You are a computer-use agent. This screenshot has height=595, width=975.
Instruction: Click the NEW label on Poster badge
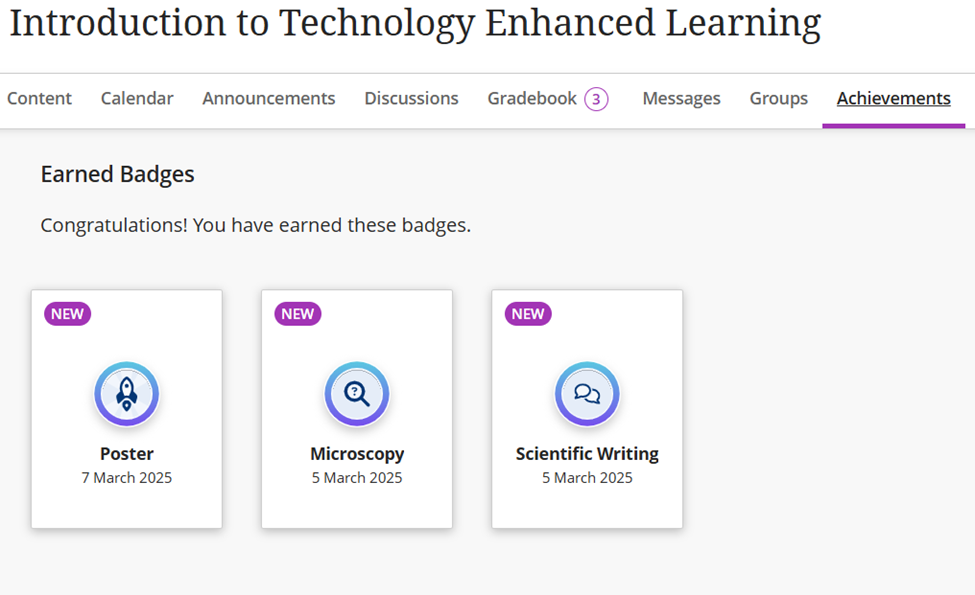(x=67, y=314)
